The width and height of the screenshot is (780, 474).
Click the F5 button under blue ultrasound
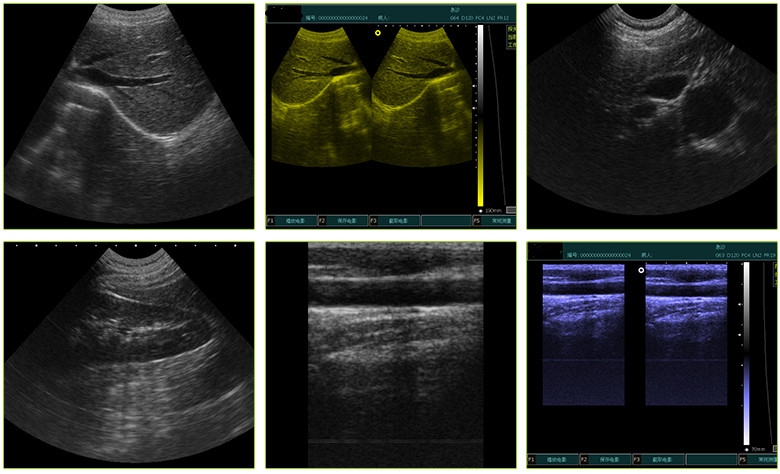758,459
